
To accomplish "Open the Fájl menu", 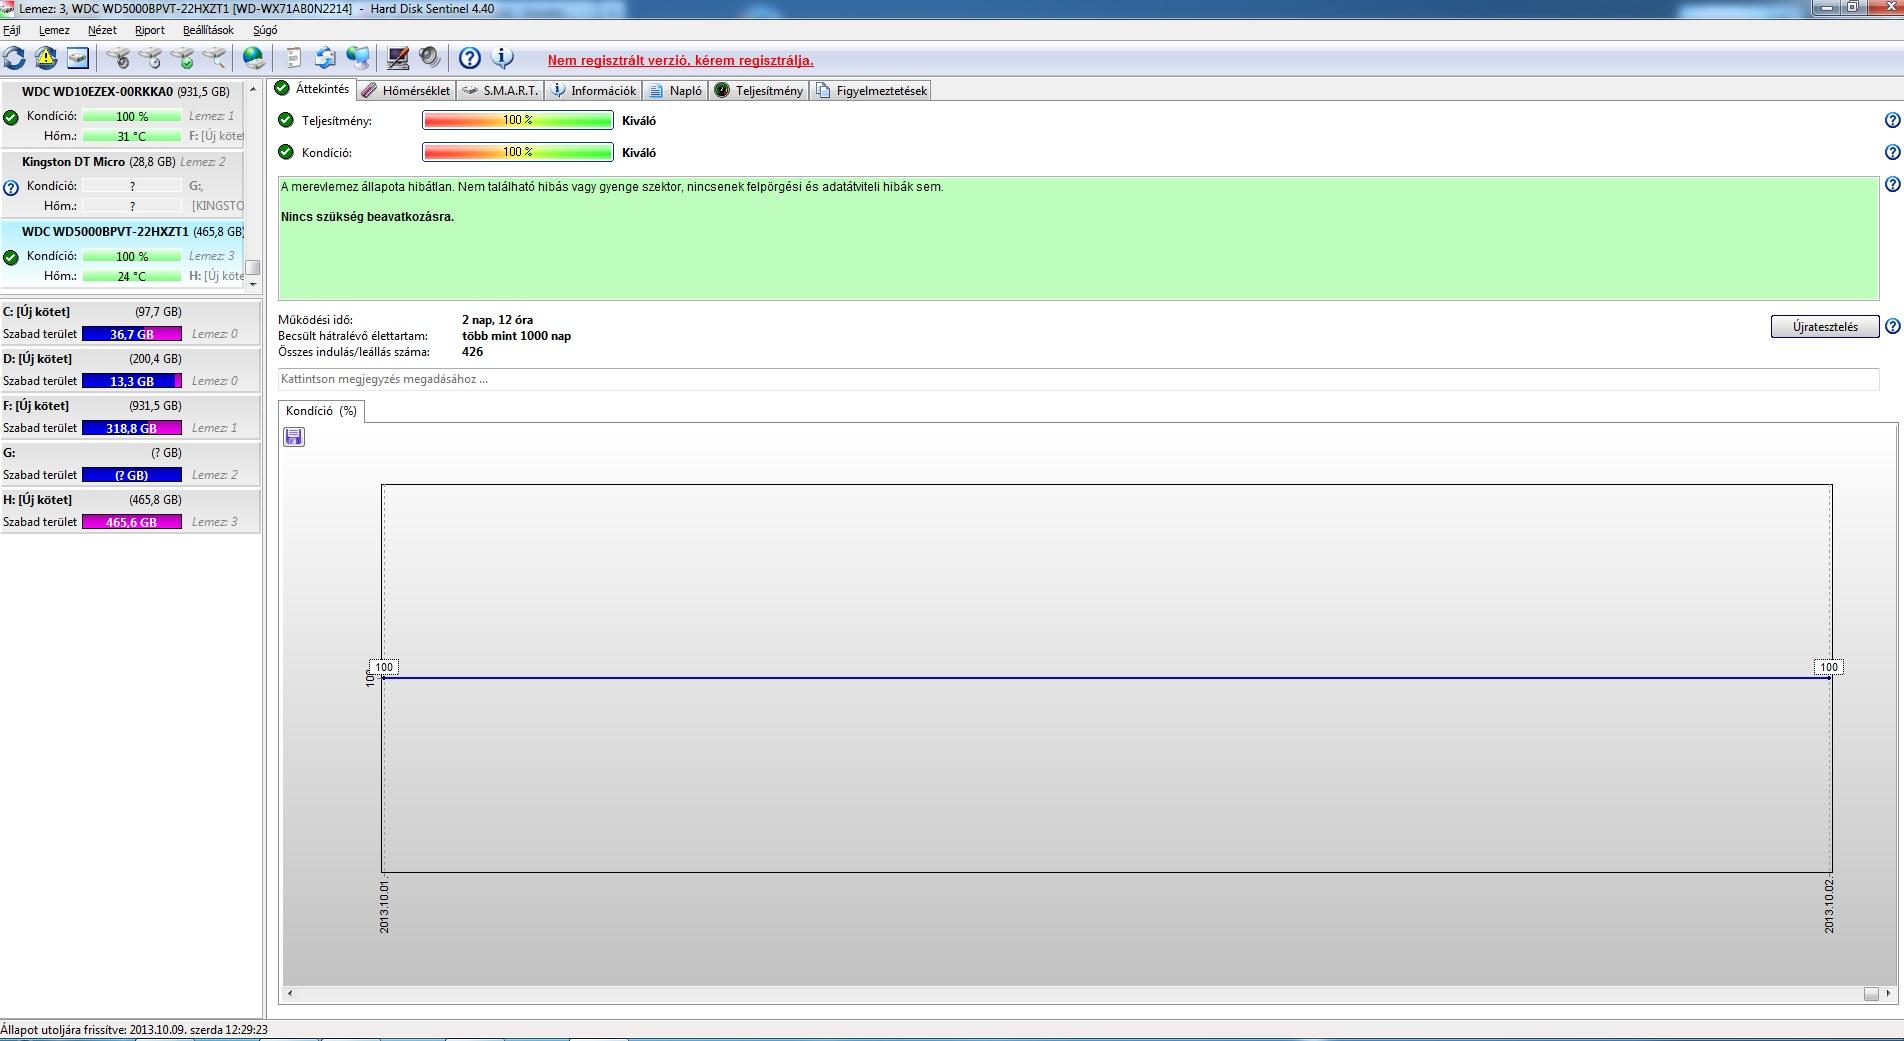I will pyautogui.click(x=12, y=30).
